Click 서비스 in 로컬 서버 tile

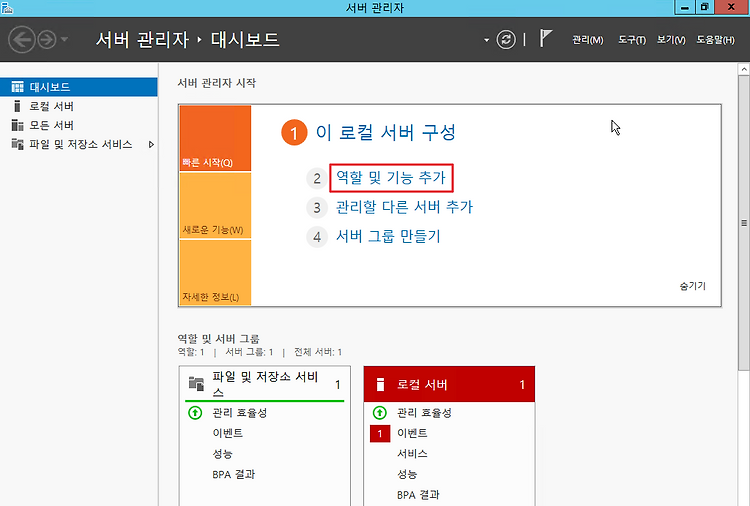point(412,453)
